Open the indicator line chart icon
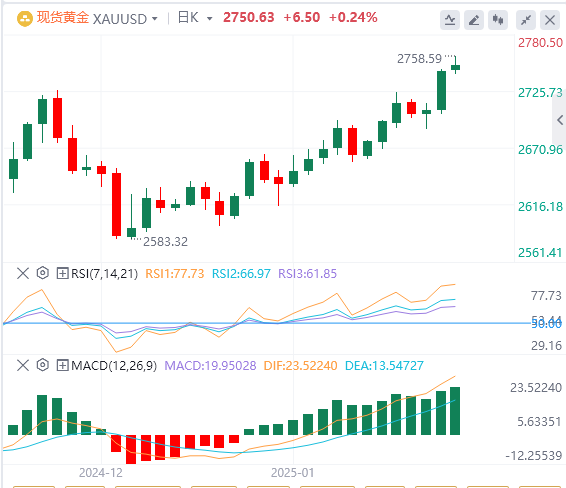566x488 pixels. [x=450, y=20]
